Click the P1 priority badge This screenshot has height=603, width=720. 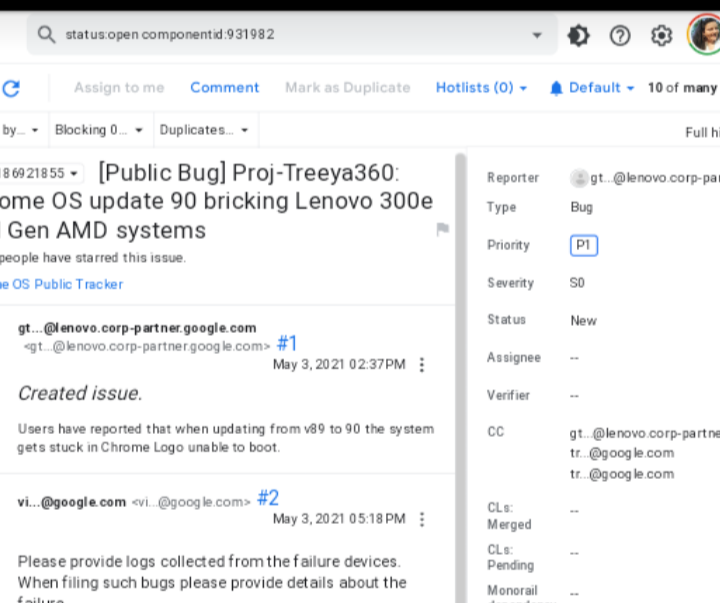pyautogui.click(x=583, y=245)
